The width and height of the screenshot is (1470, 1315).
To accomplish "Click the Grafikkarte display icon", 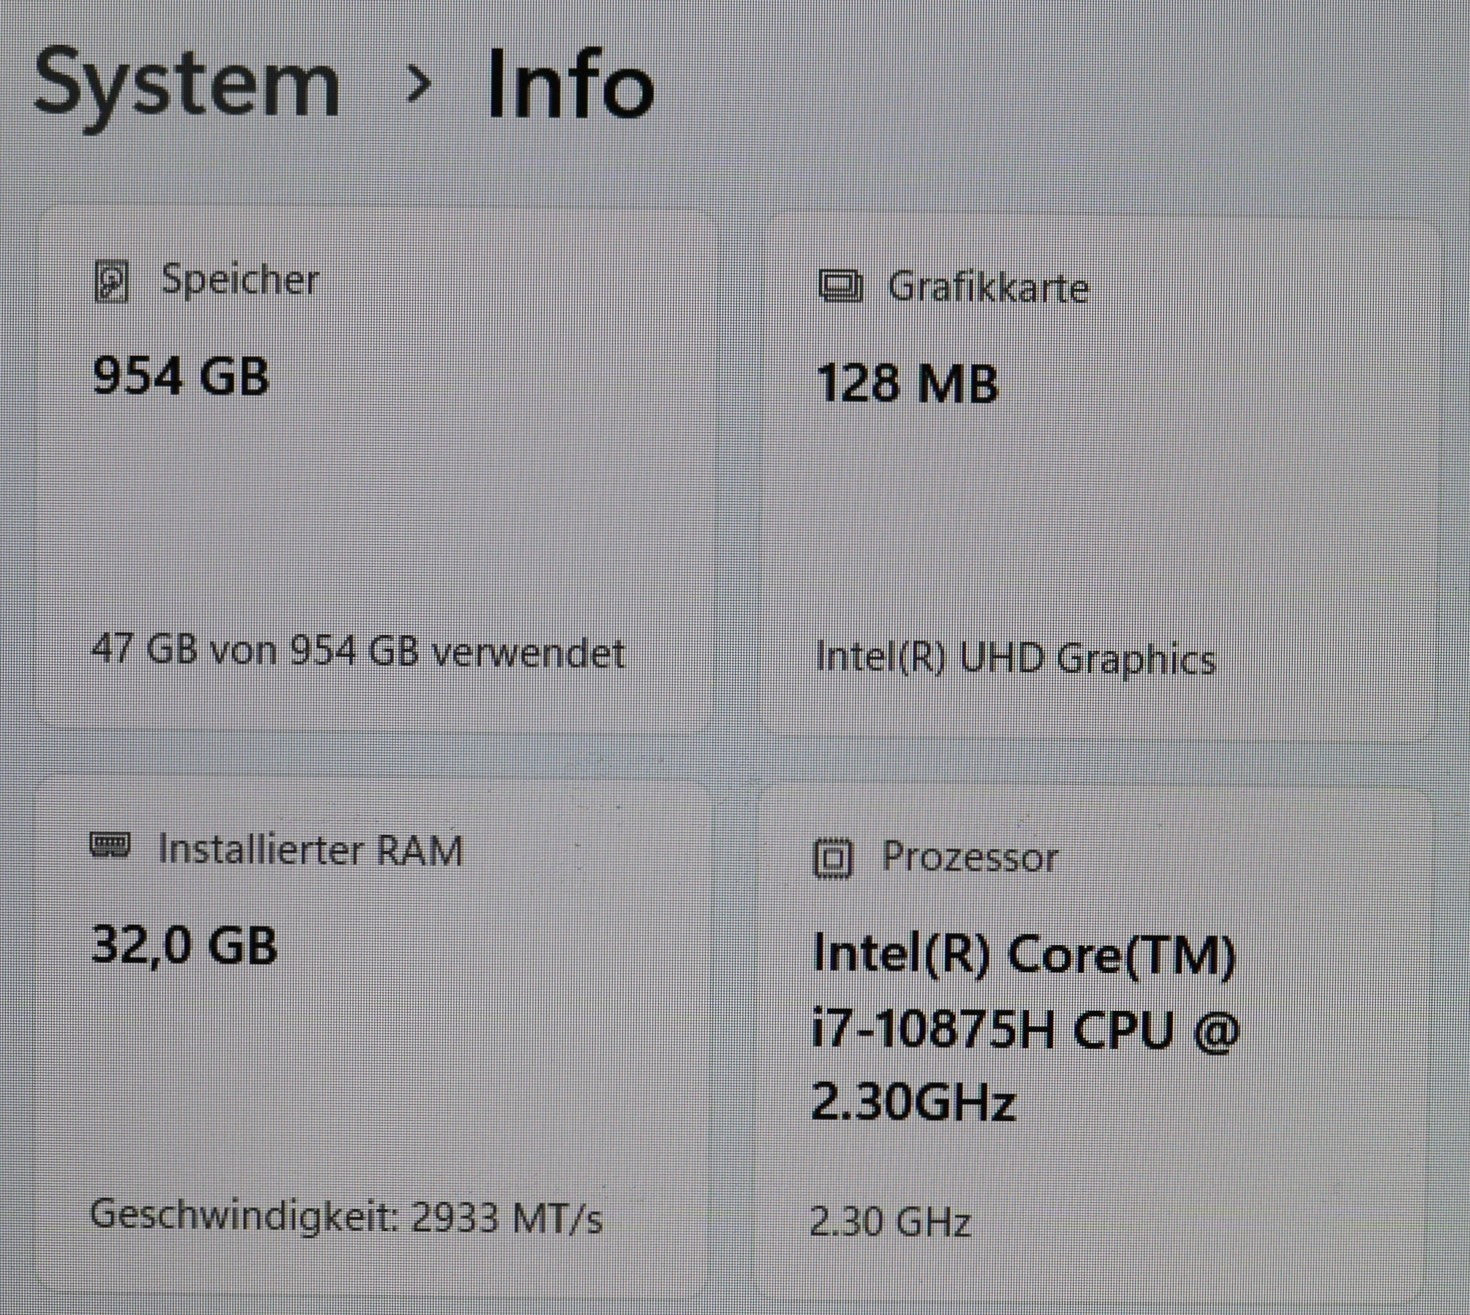I will (x=840, y=288).
